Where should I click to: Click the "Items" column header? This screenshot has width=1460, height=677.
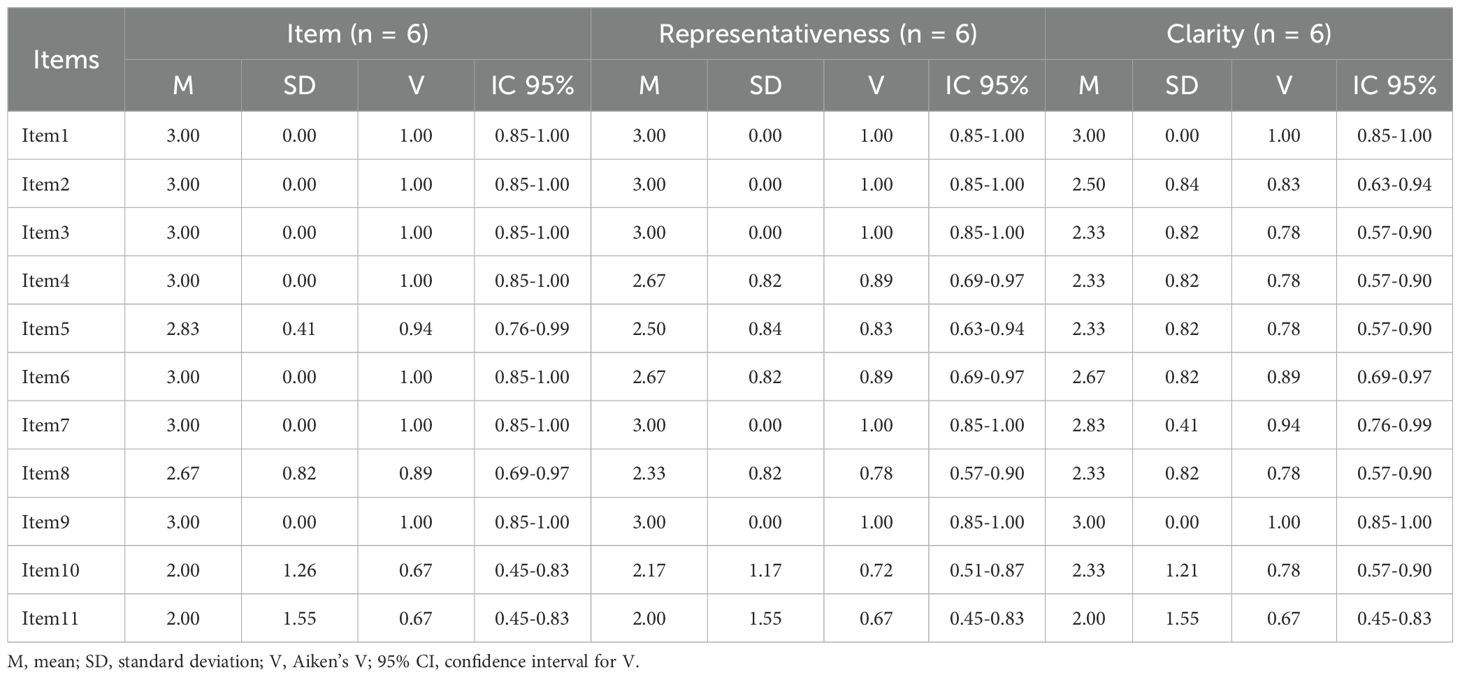pos(67,59)
